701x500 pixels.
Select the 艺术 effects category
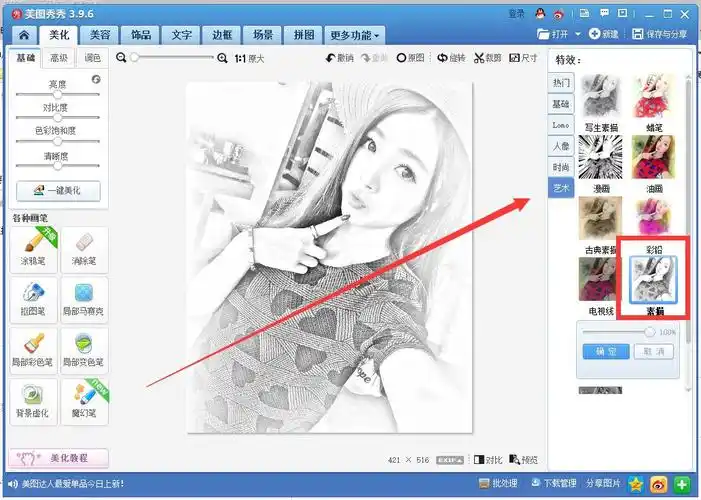(561, 188)
